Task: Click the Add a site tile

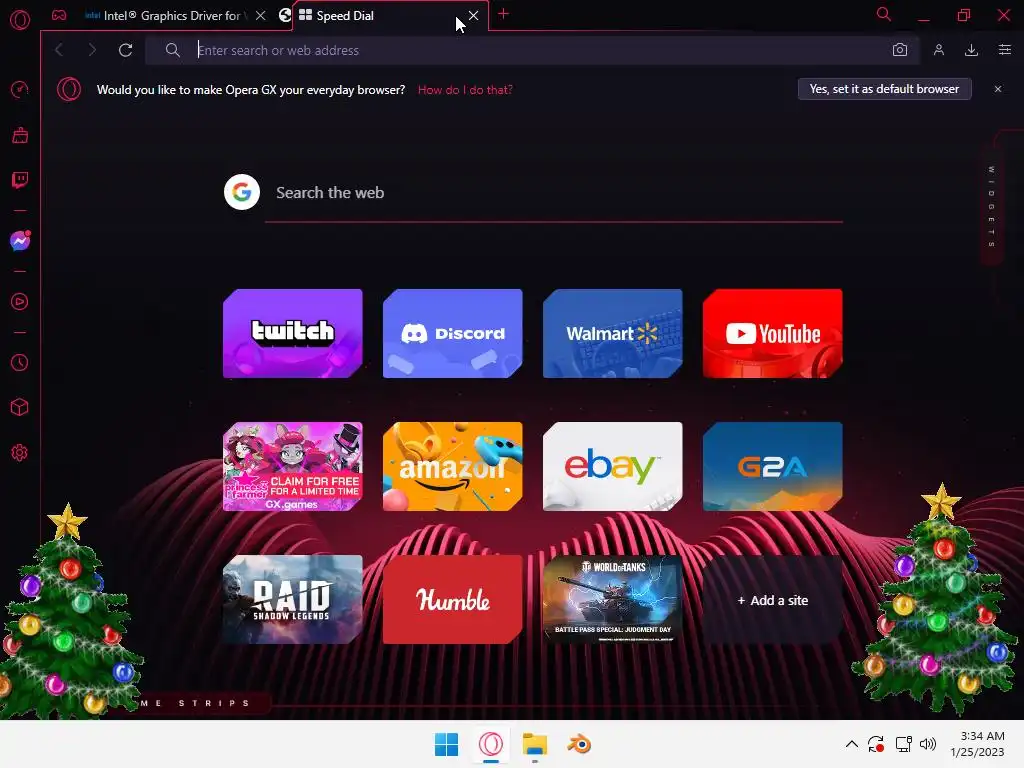Action: pyautogui.click(x=773, y=600)
